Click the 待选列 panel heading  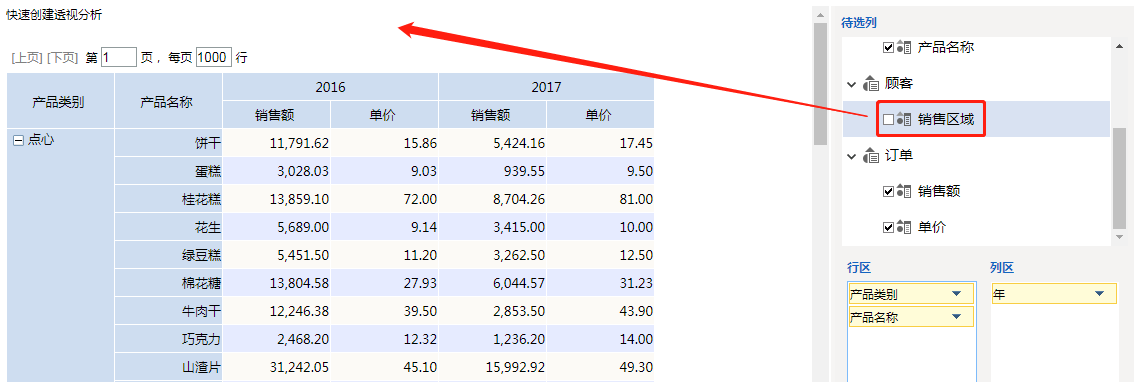[858, 23]
